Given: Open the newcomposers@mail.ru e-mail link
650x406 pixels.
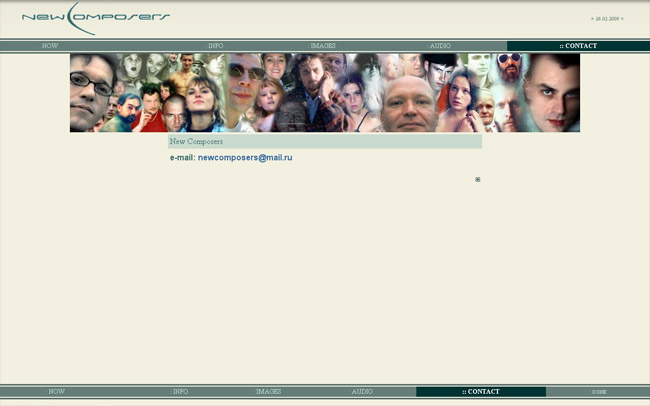Looking at the screenshot, I should point(245,158).
